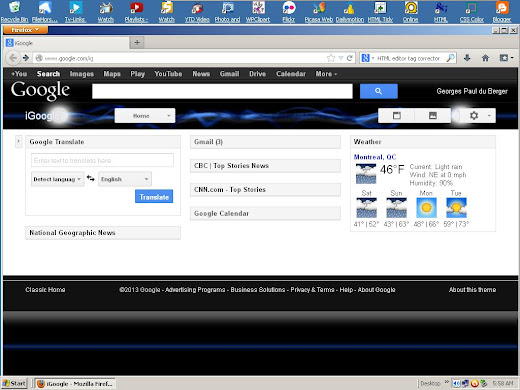520x390 pixels.
Task: Open Gmail in the Google bar
Action: pyautogui.click(x=229, y=74)
